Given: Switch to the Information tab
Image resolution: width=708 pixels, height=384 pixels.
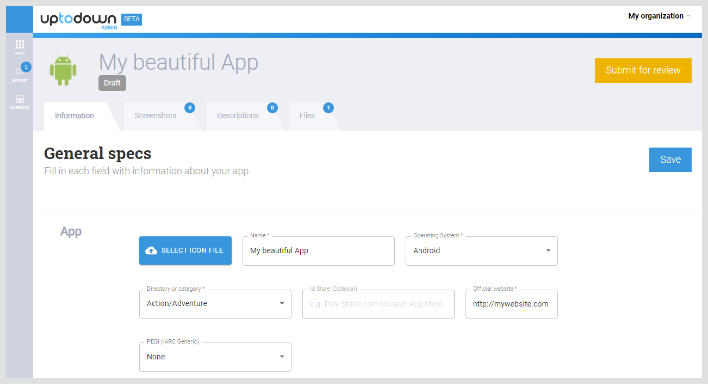Looking at the screenshot, I should click(x=75, y=116).
